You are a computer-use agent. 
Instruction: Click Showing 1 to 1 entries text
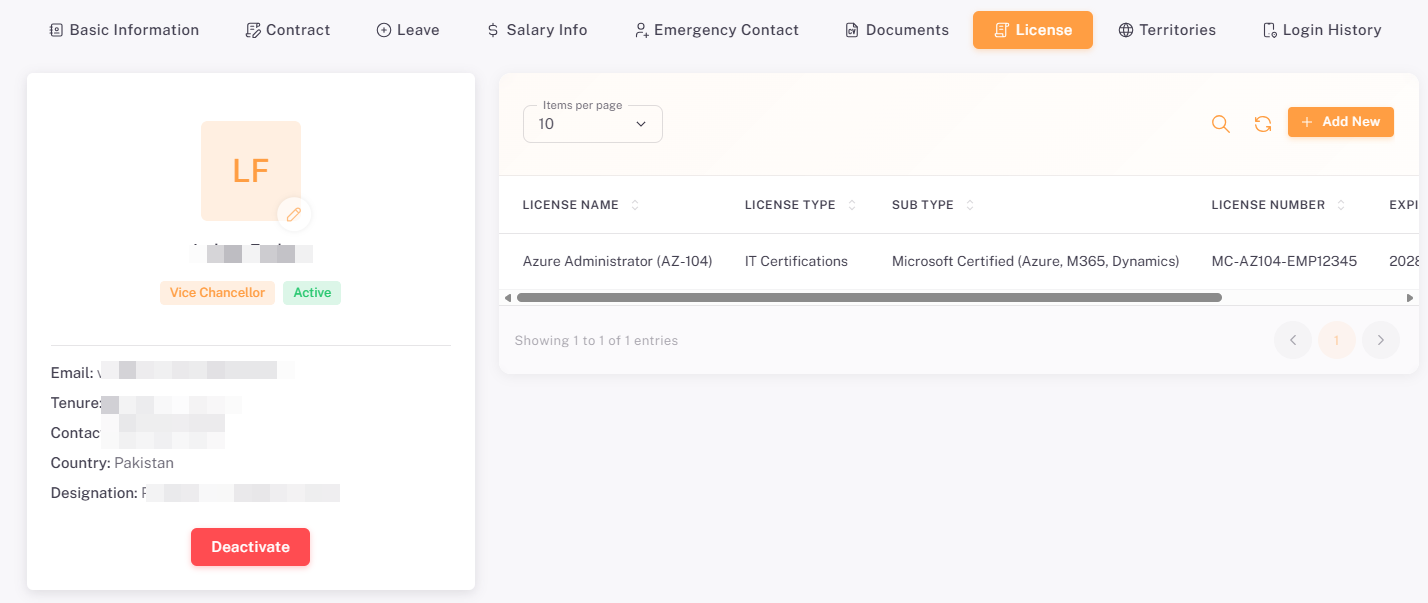(596, 341)
